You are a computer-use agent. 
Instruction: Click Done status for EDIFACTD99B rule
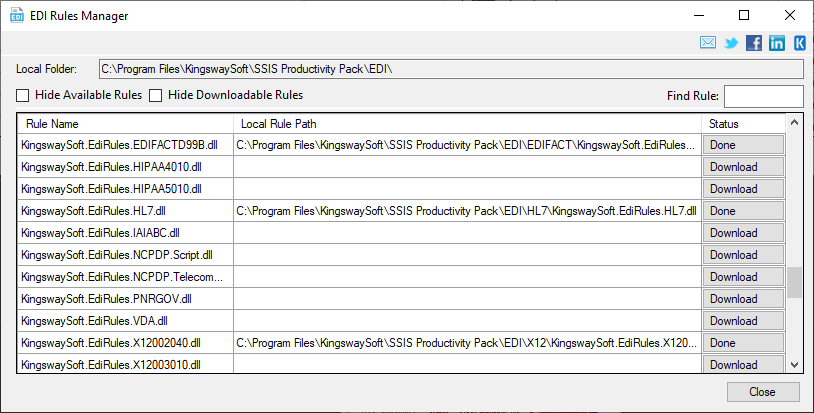click(743, 145)
